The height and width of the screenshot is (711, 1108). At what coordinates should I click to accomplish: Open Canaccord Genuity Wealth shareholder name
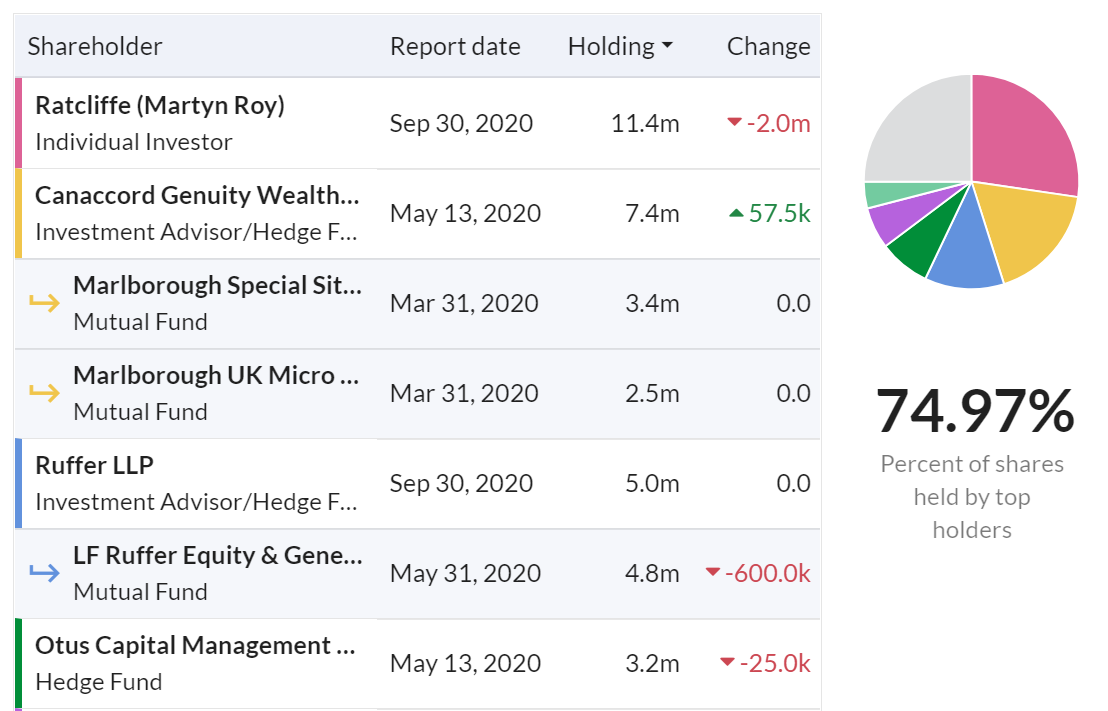click(x=197, y=195)
